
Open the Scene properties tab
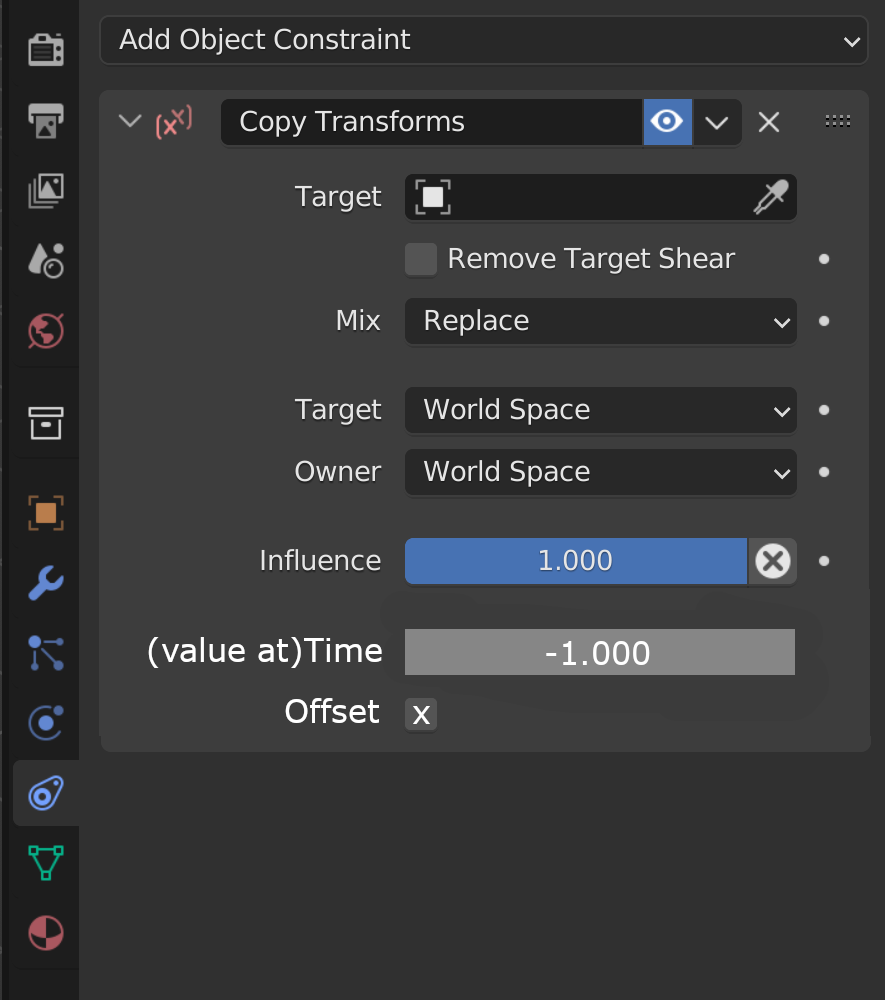46,260
